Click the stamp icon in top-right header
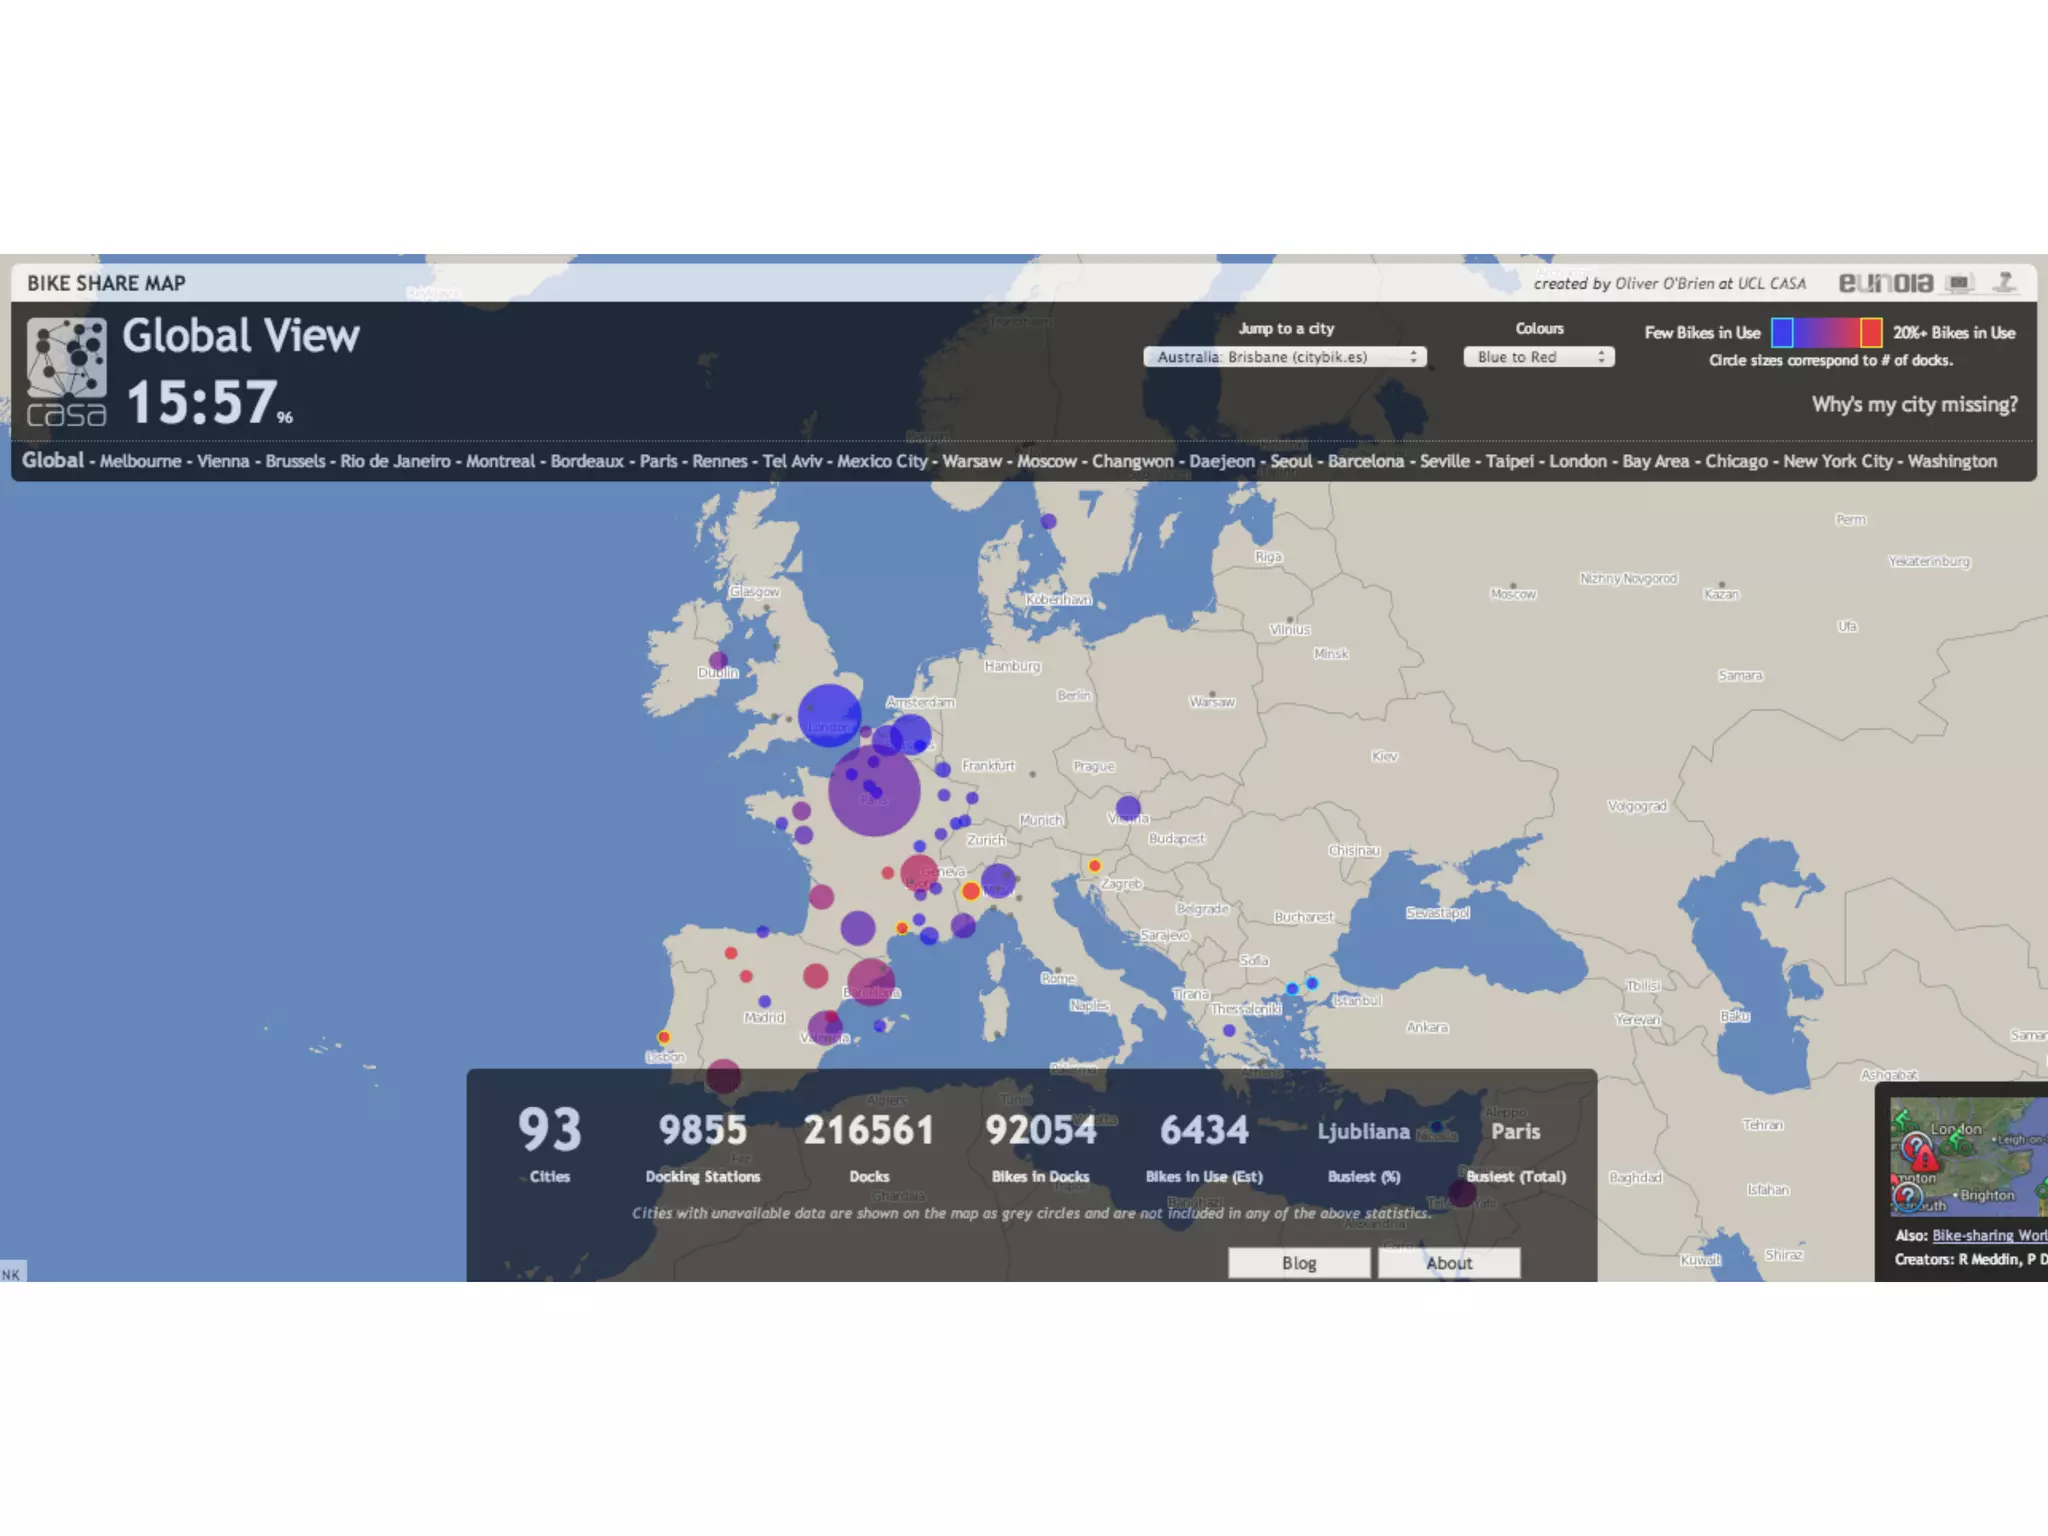2048x1536 pixels. pos(2004,283)
